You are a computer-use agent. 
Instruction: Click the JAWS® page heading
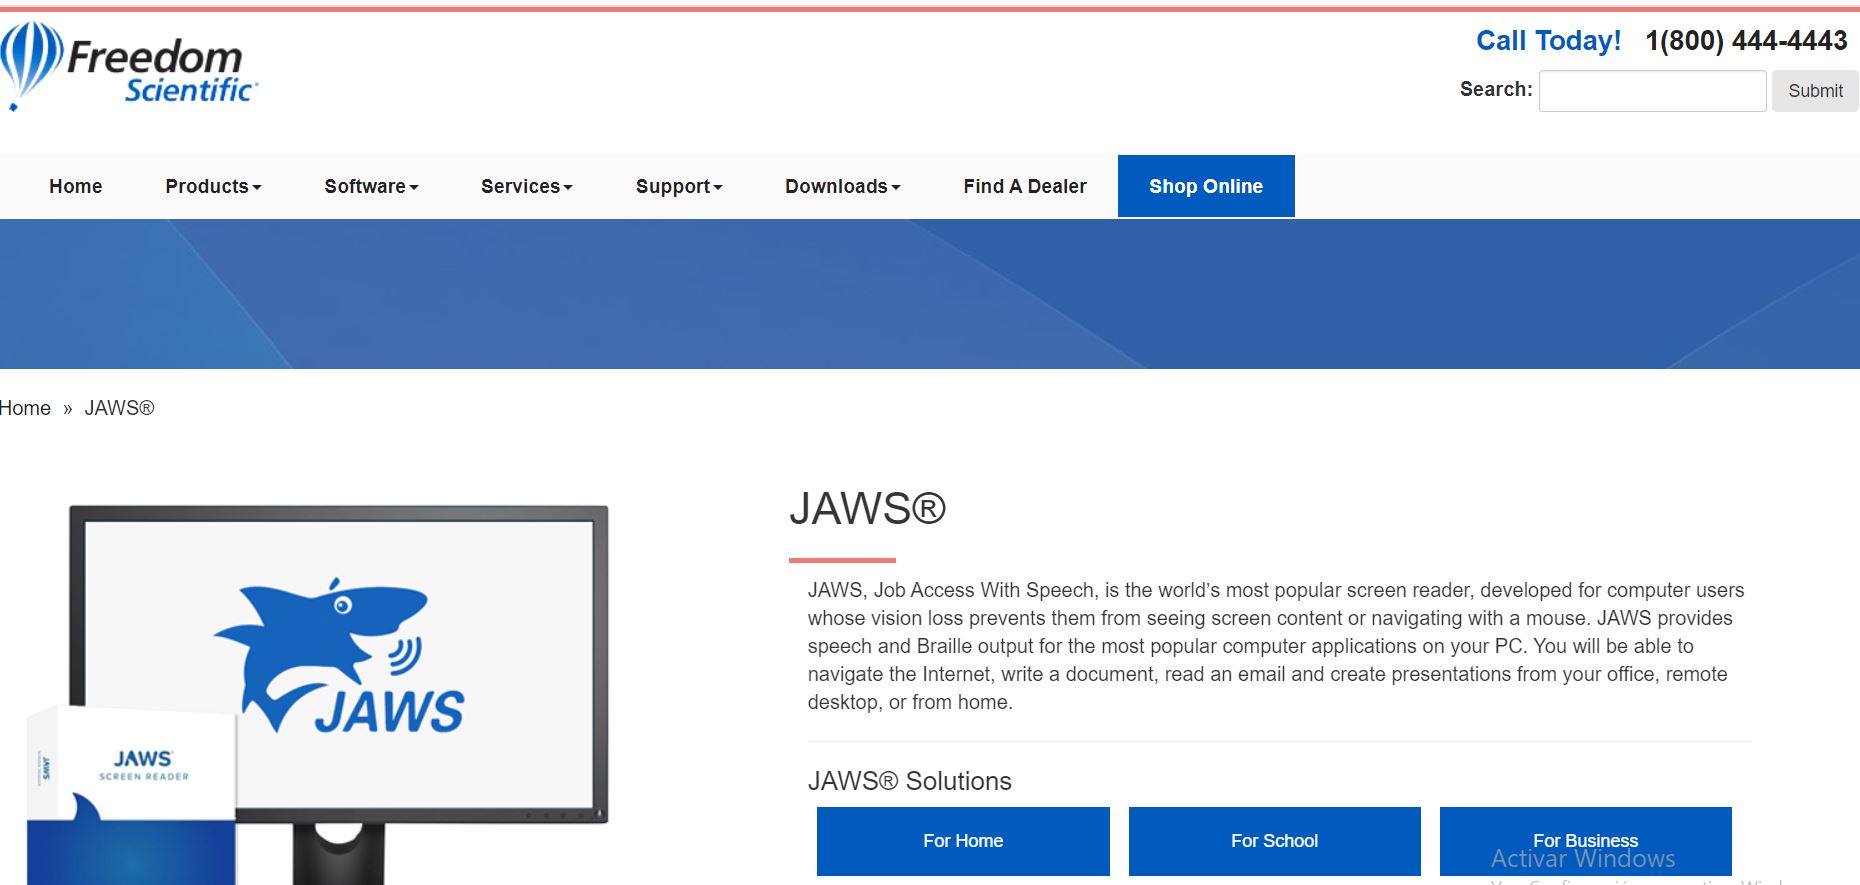tap(867, 509)
